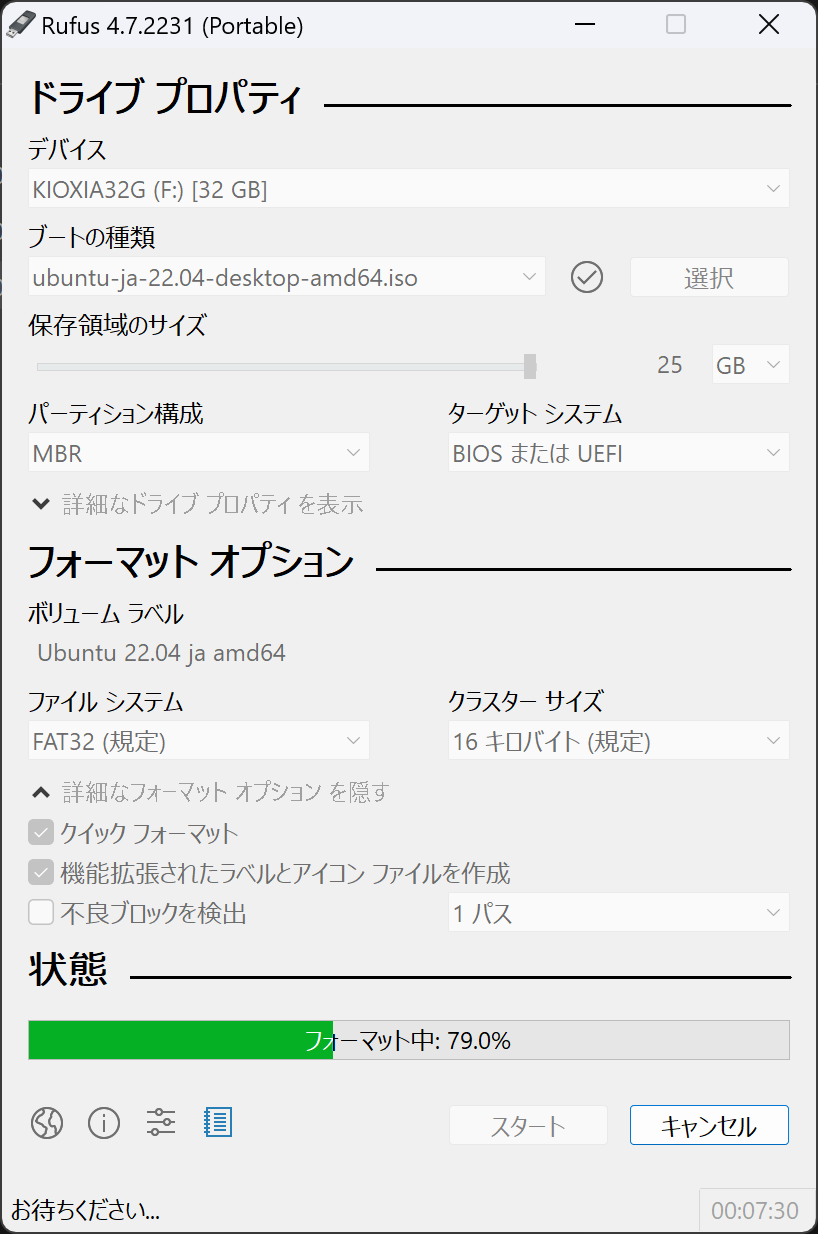Screen dimensions: 818x1234
Task: Click the Rufus USB icon in title bar
Action: 22,25
